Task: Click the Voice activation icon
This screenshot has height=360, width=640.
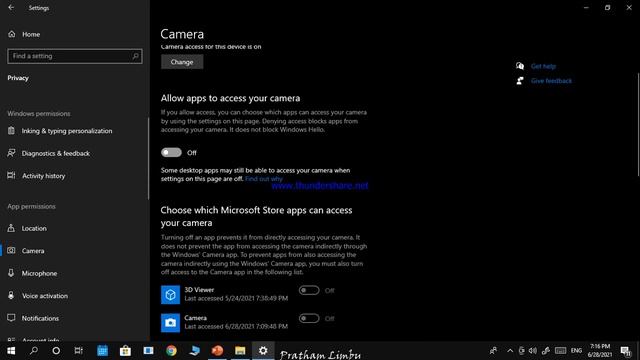Action: (11, 296)
